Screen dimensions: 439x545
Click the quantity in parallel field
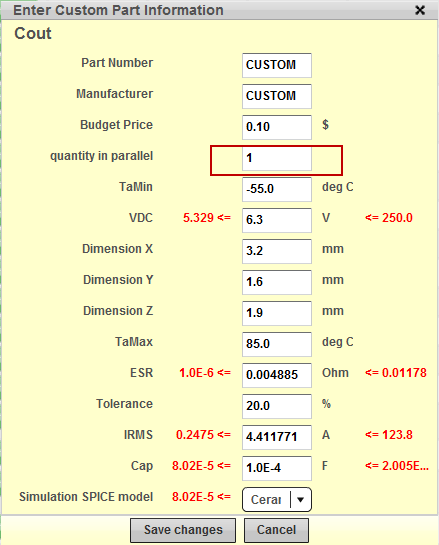pyautogui.click(x=277, y=158)
